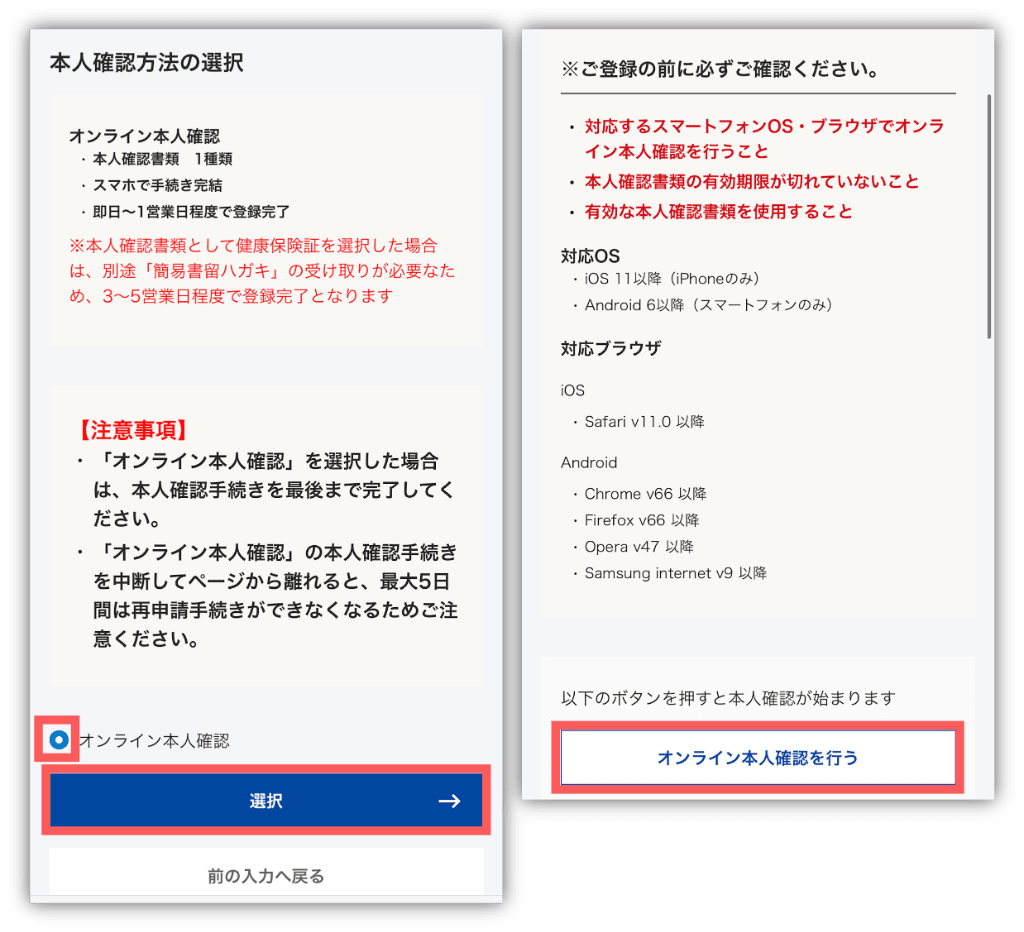The width and height of the screenshot is (1024, 932).
Task: Click the オンライン本人確認 radio label text
Action: pos(154,741)
